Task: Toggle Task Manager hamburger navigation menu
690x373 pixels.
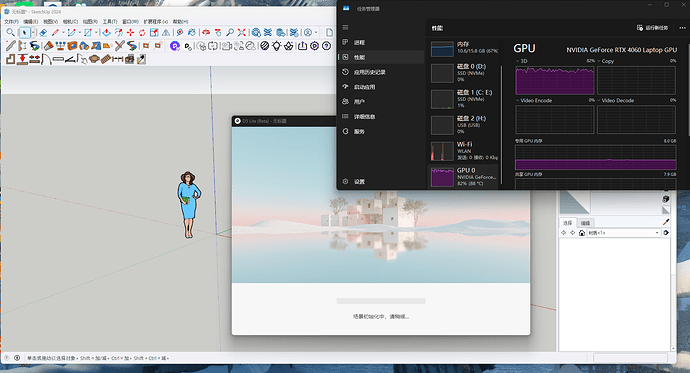Action: coord(345,27)
